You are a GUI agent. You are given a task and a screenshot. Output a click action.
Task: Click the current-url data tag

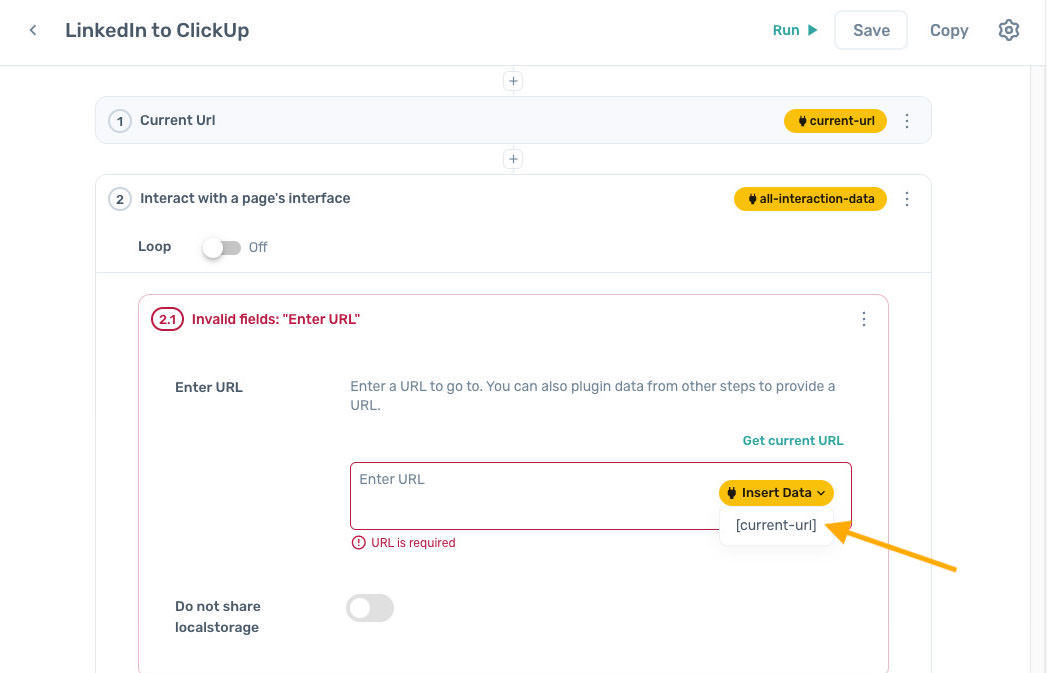pyautogui.click(x=835, y=121)
